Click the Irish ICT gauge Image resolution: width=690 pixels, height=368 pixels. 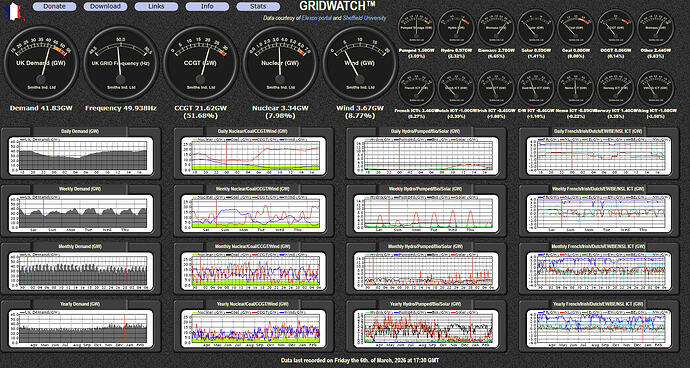(496, 88)
